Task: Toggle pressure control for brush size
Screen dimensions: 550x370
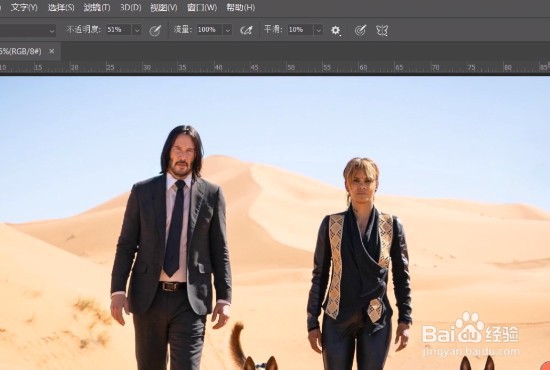Action: click(360, 31)
